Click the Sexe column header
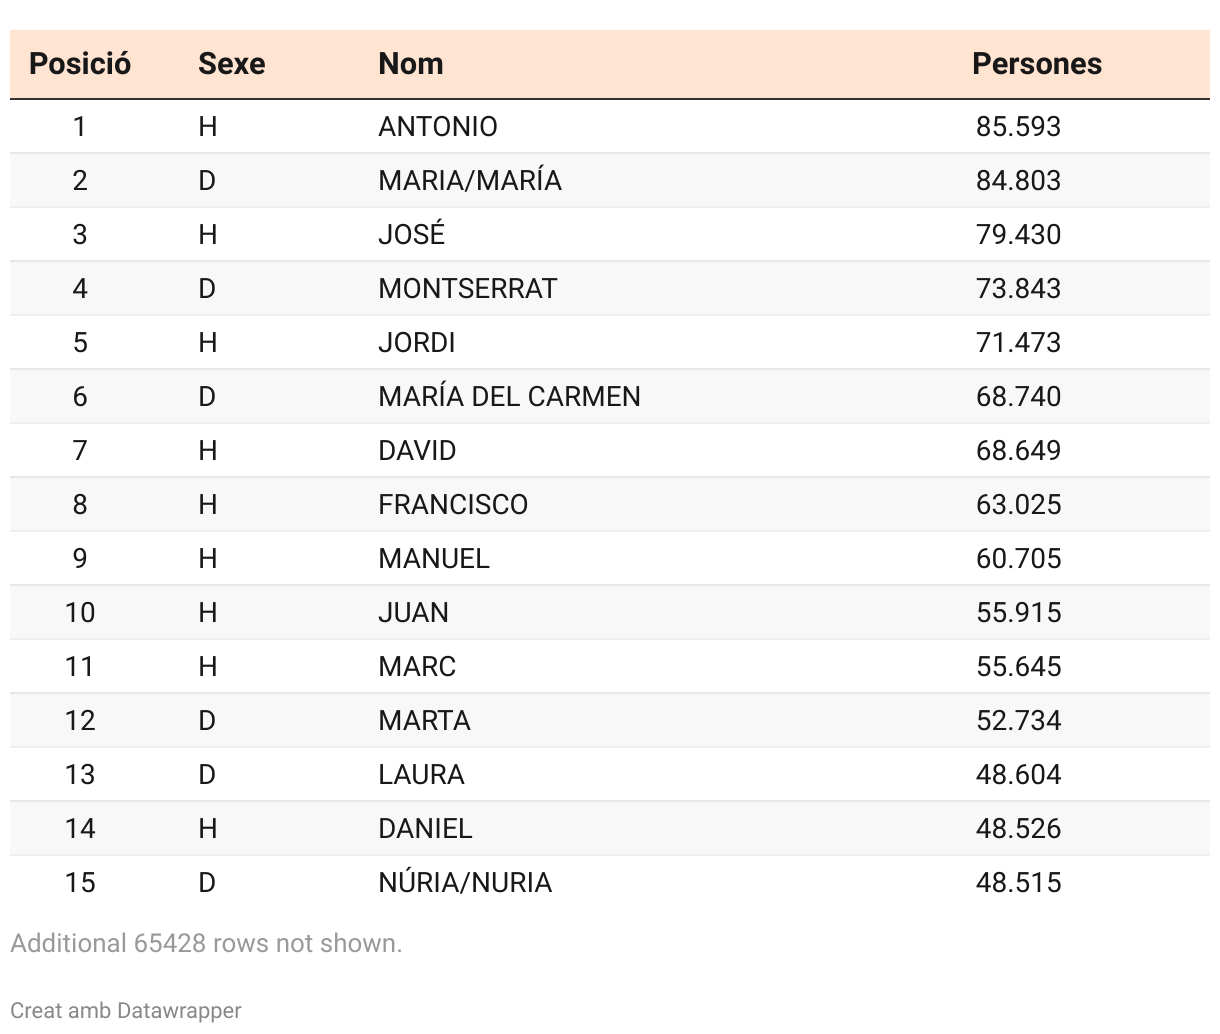This screenshot has height=1034, width=1220. 231,64
